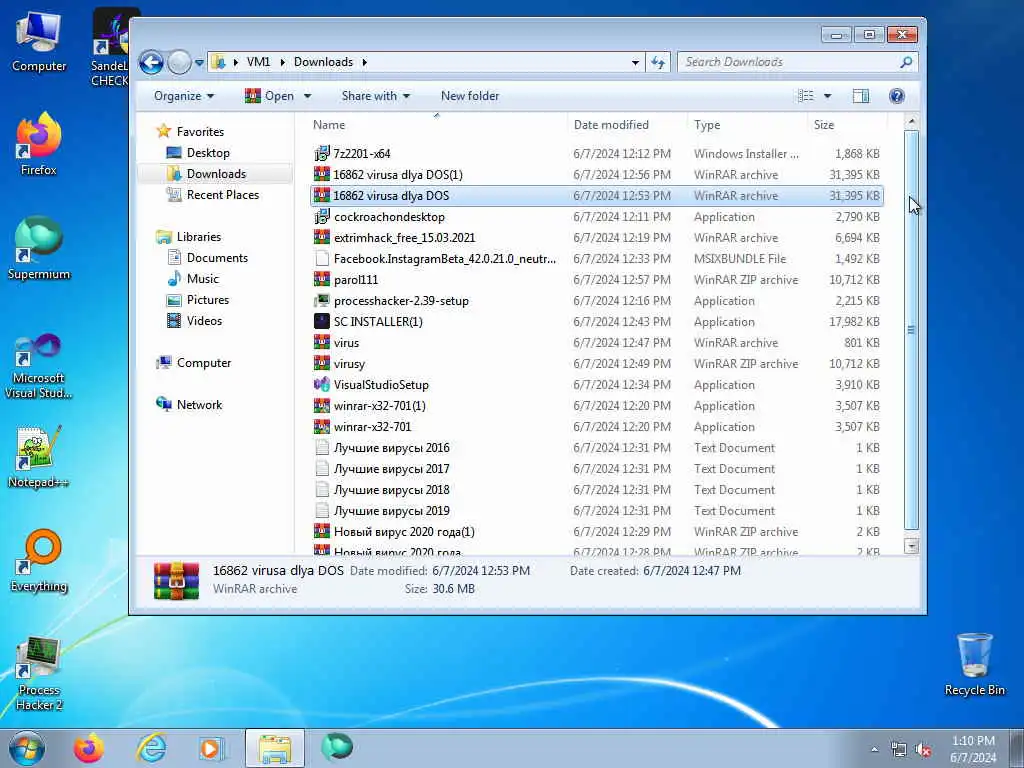Refresh the Downloads folder view
The width and height of the screenshot is (1024, 768).
(x=658, y=62)
